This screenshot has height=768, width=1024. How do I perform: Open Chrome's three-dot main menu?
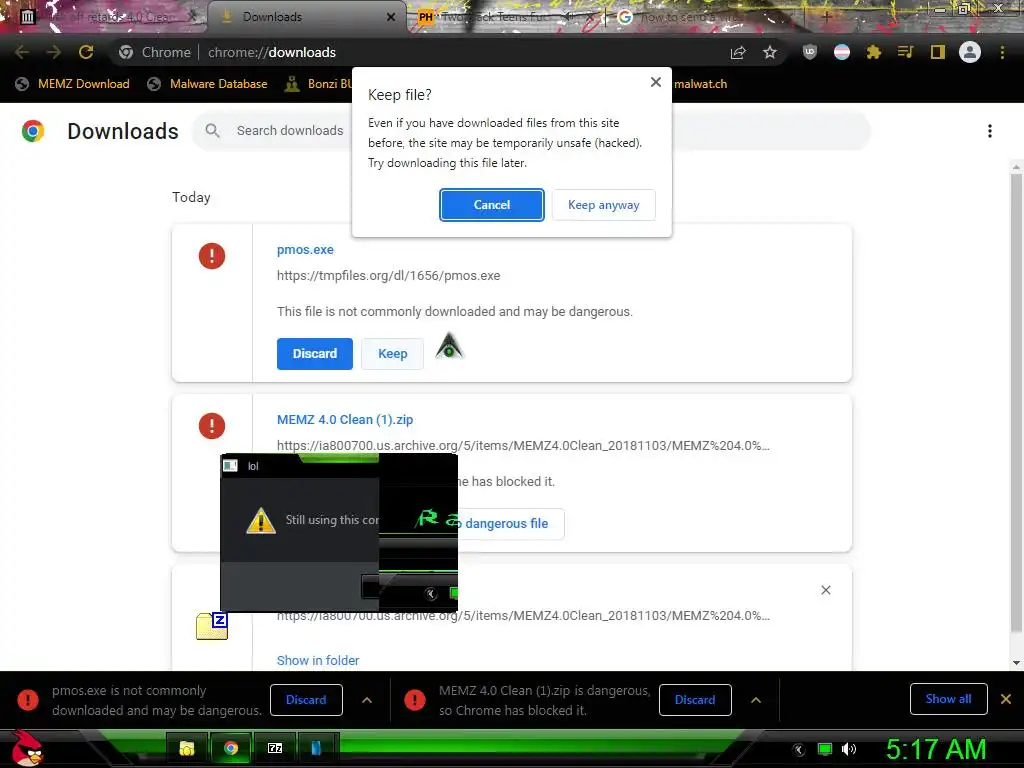[1002, 52]
